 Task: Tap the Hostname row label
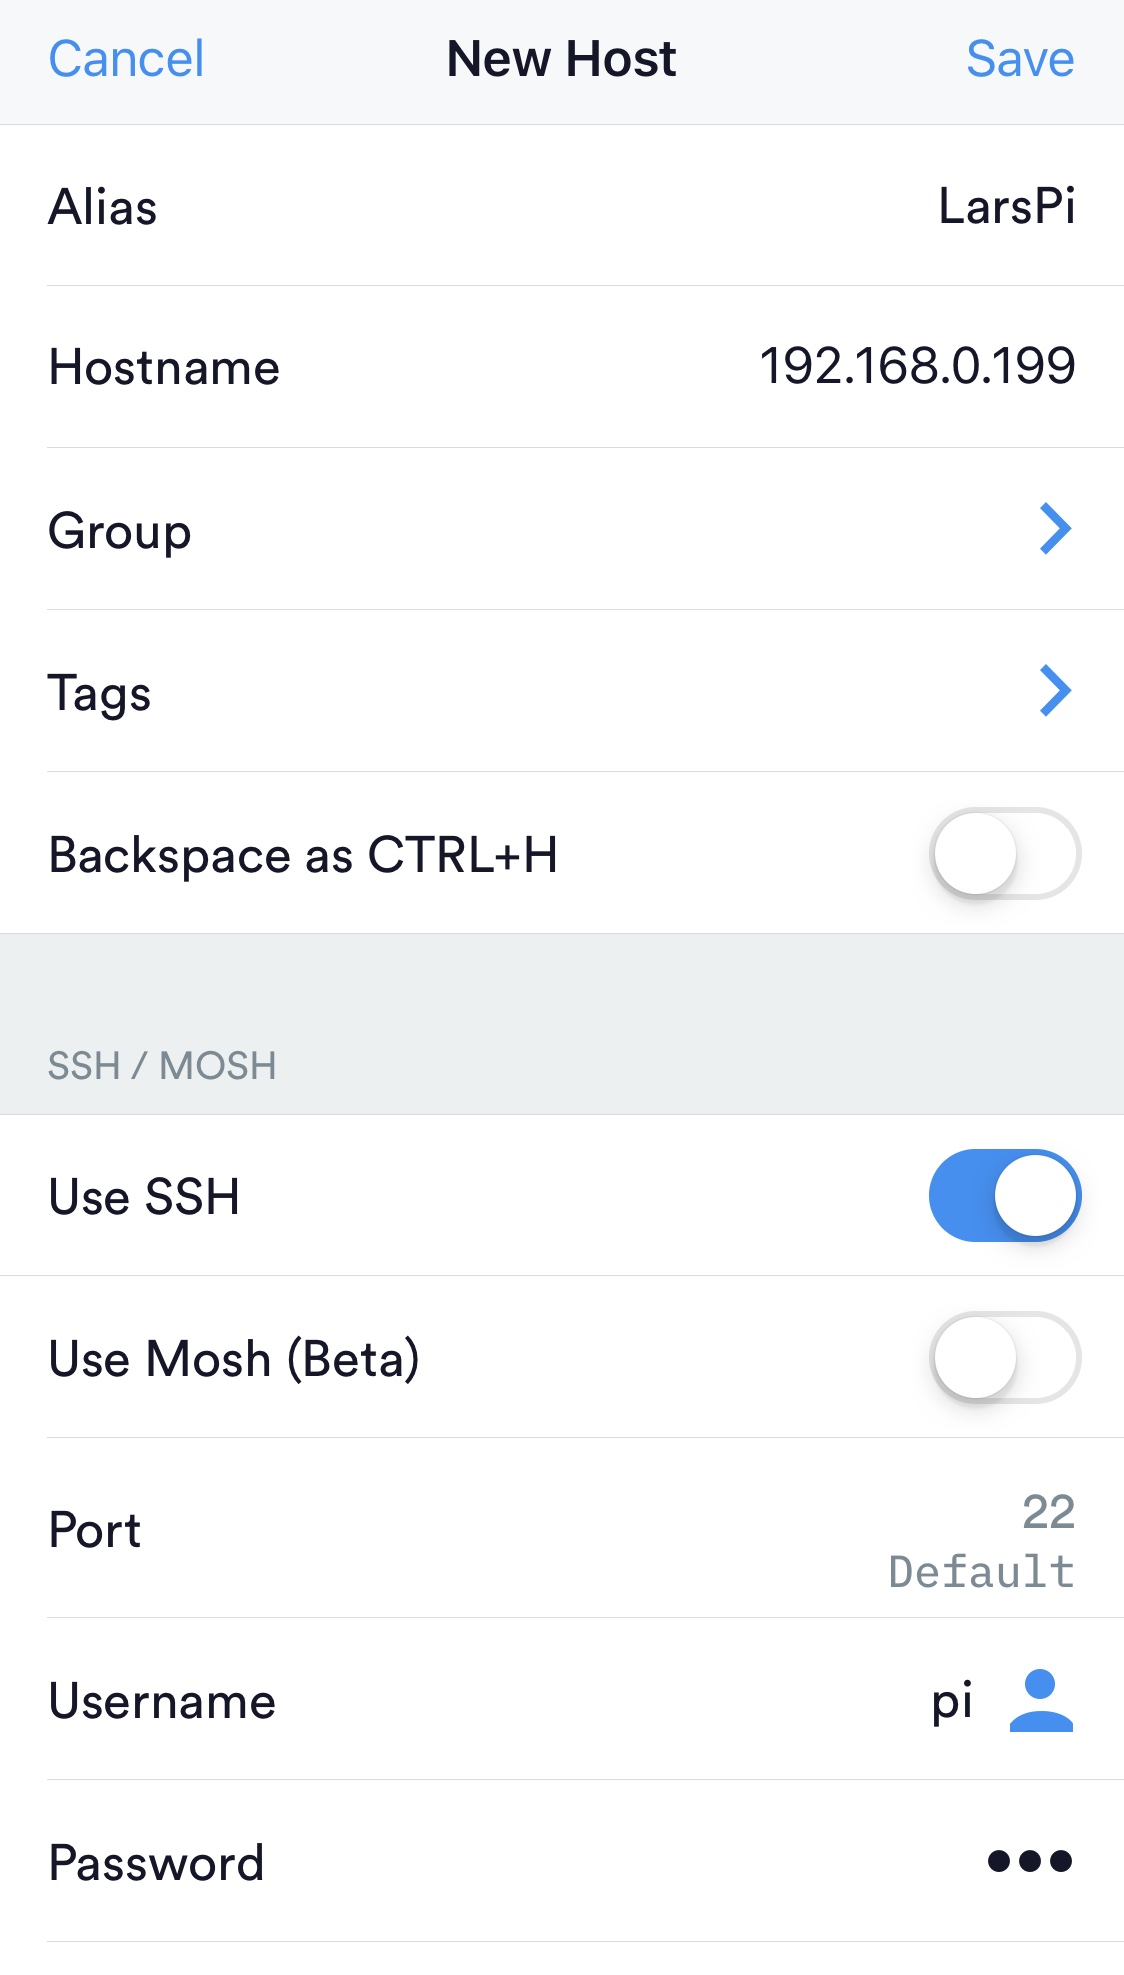click(164, 368)
